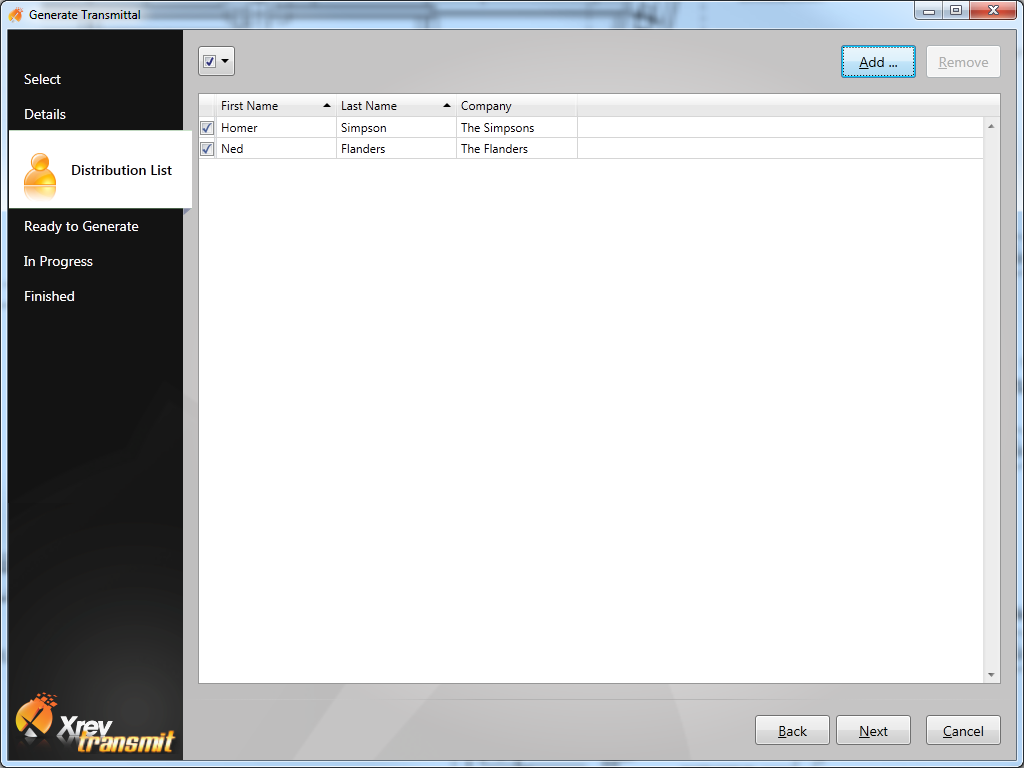This screenshot has width=1024, height=768.
Task: Sort by First Name column header
Action: [x=276, y=106]
